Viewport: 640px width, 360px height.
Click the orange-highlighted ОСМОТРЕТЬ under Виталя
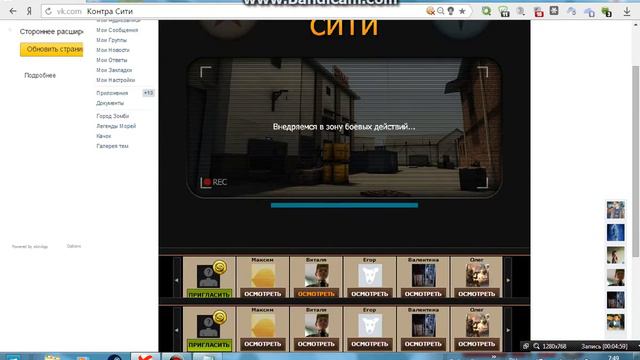point(316,294)
